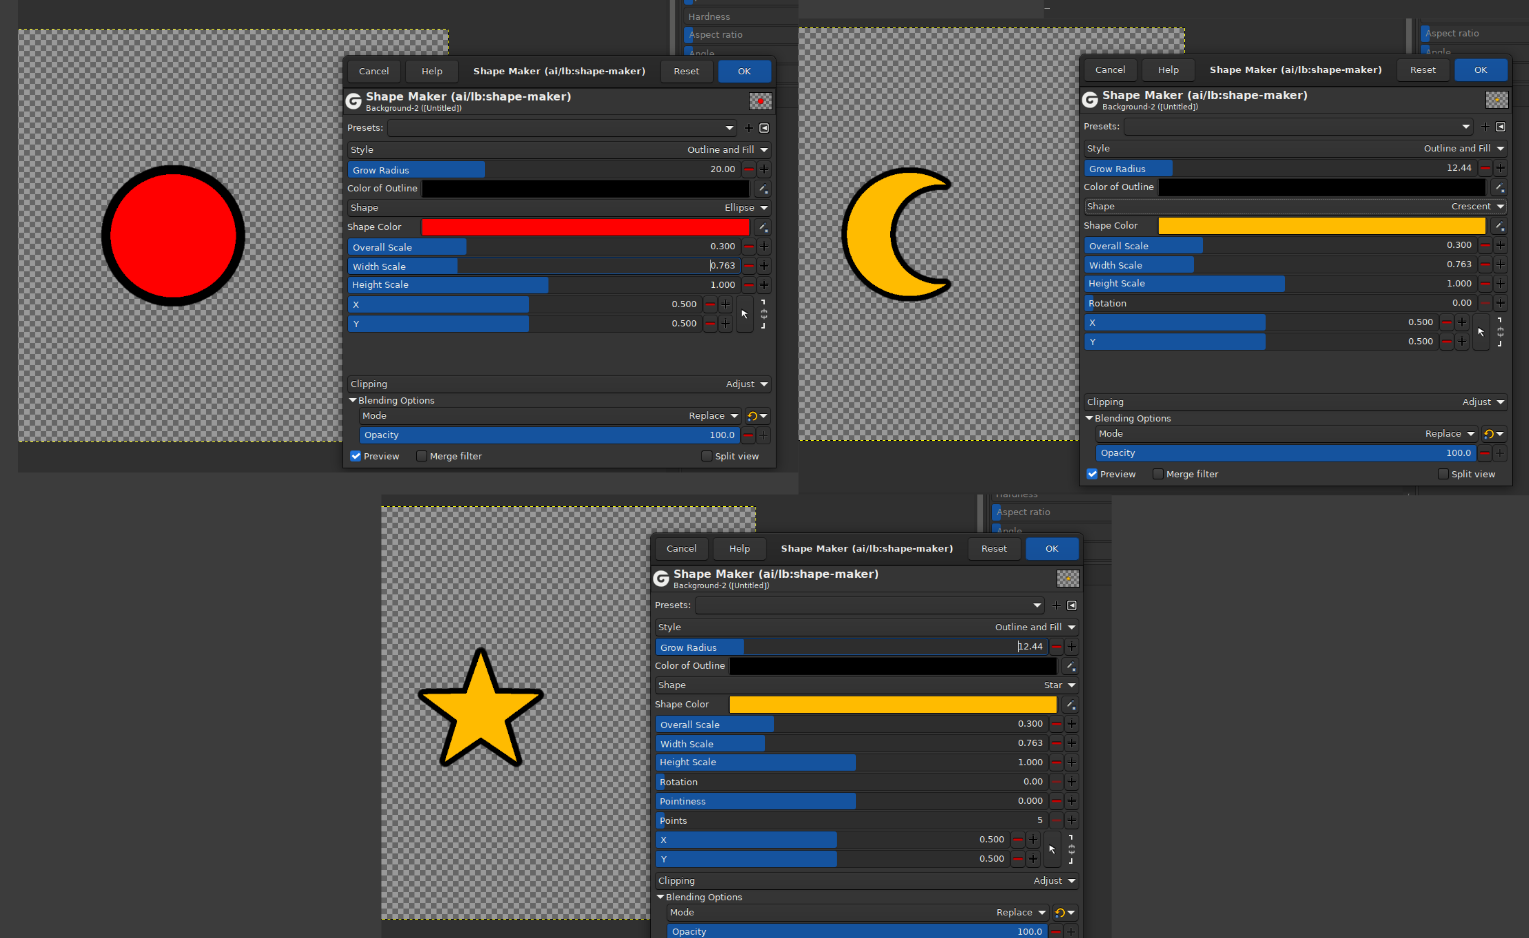Use Shape Color eyedropper in the Crescent dialog
1529x938 pixels.
1499,226
